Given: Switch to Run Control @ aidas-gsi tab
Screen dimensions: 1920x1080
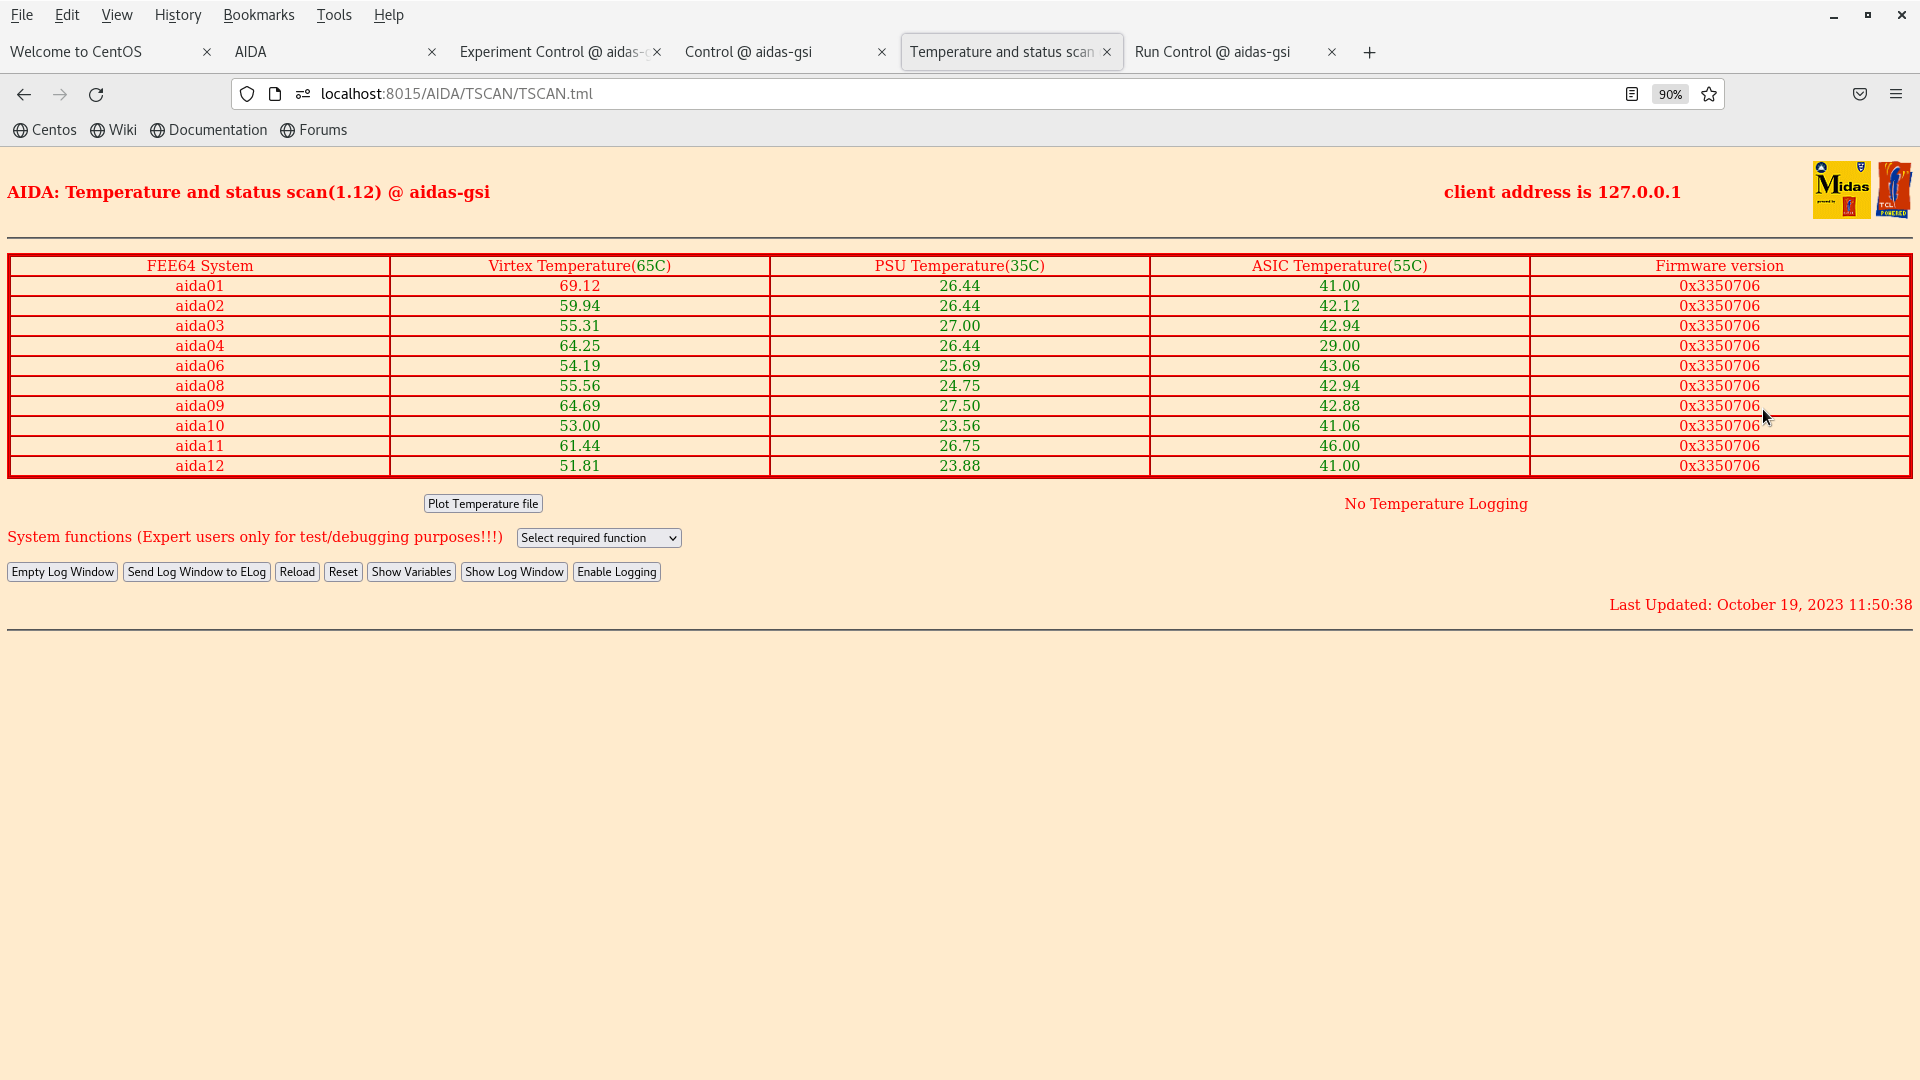Looking at the screenshot, I should click(1212, 52).
